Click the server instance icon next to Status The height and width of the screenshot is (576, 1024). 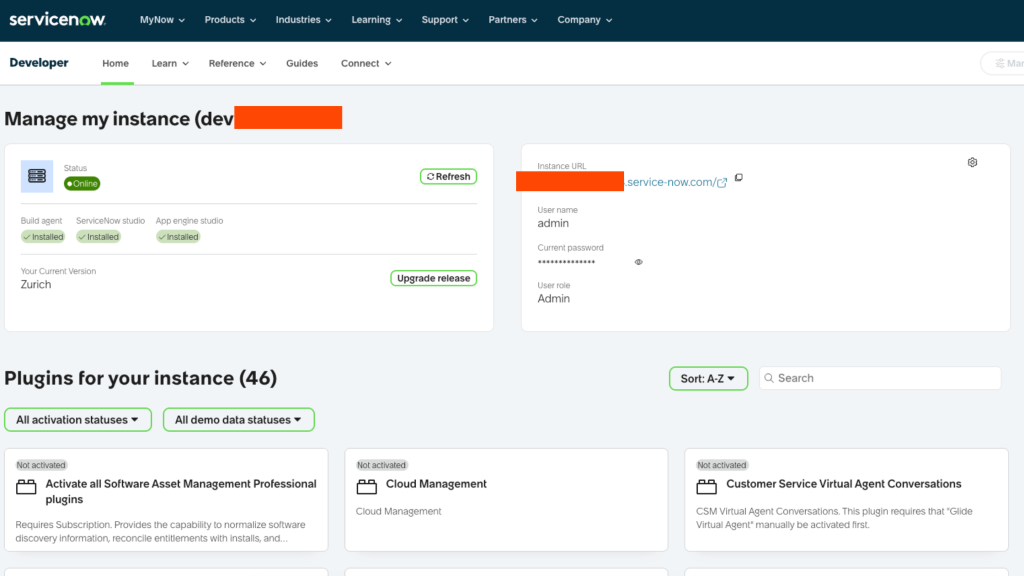(37, 176)
